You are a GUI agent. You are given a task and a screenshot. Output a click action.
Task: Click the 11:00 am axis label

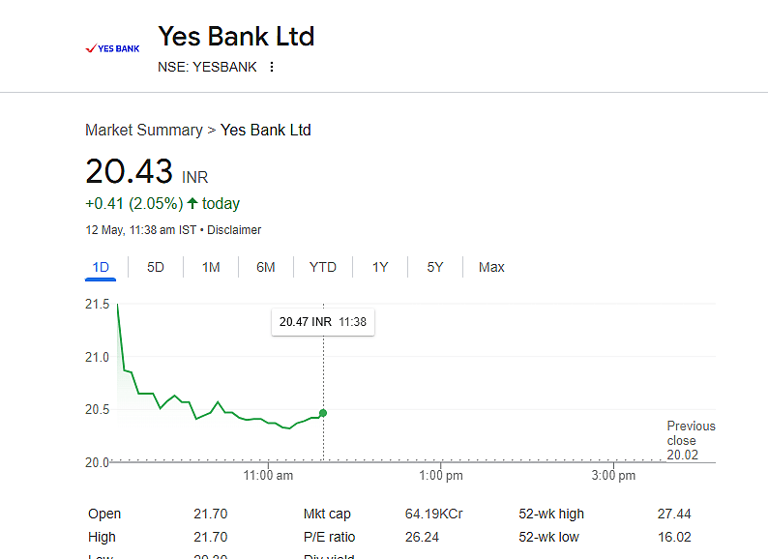tap(268, 475)
